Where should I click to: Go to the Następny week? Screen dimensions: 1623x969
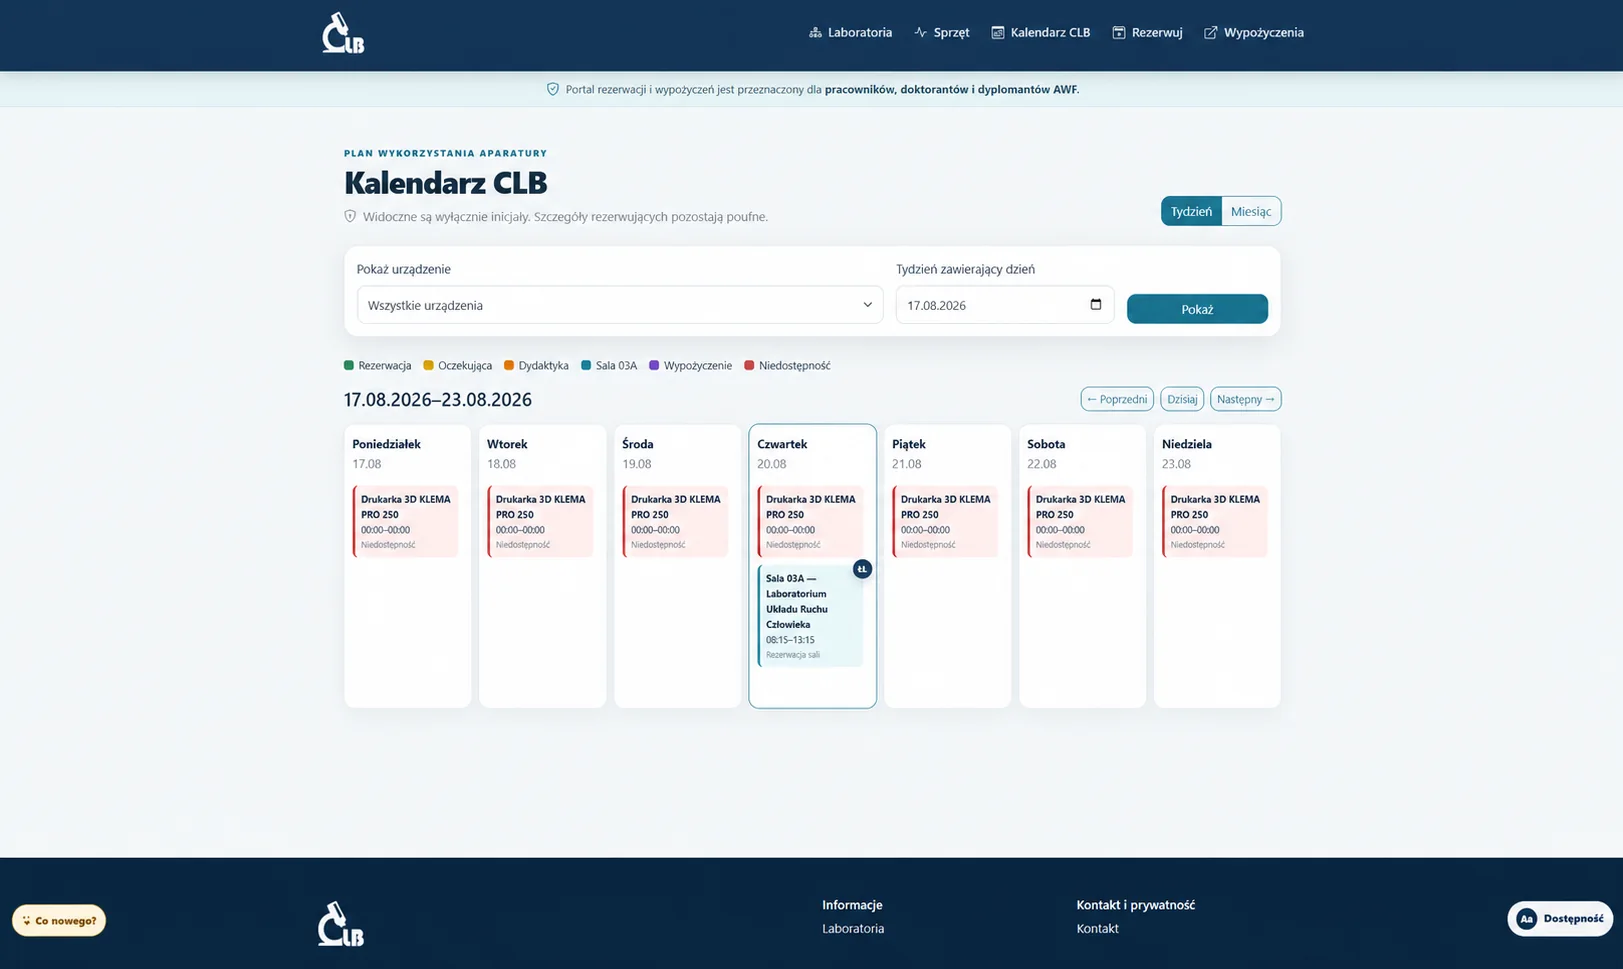coord(1246,399)
